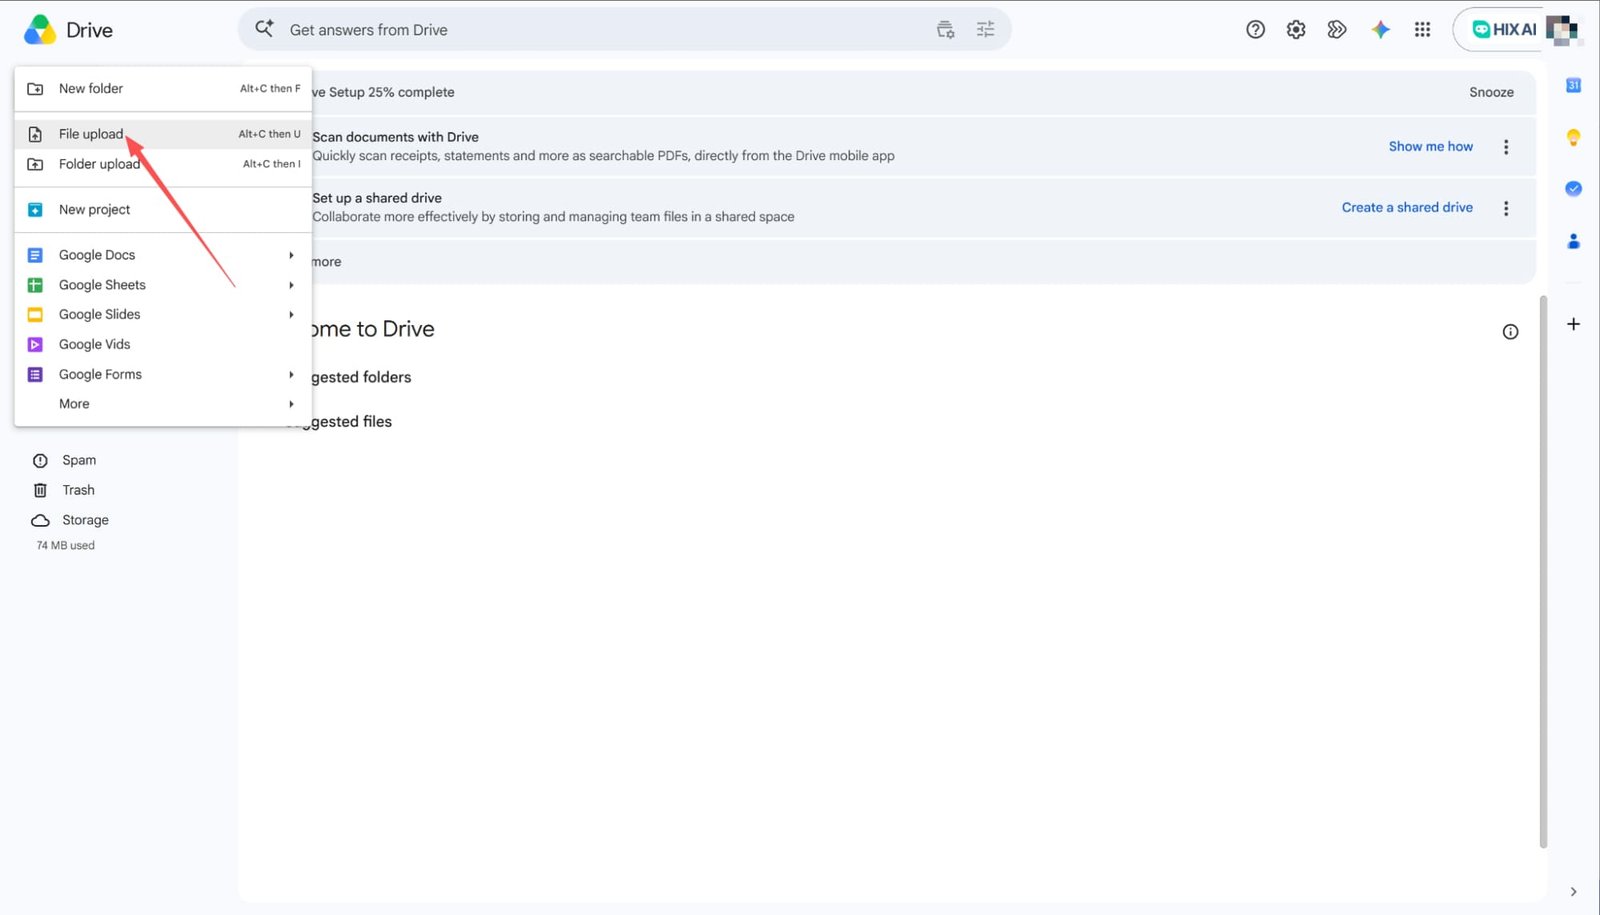
Task: Expand the Google Forms submenu arrow
Action: tap(291, 374)
